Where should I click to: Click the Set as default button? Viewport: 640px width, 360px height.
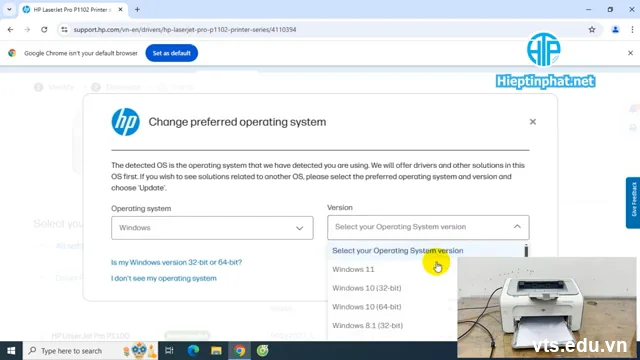(171, 53)
